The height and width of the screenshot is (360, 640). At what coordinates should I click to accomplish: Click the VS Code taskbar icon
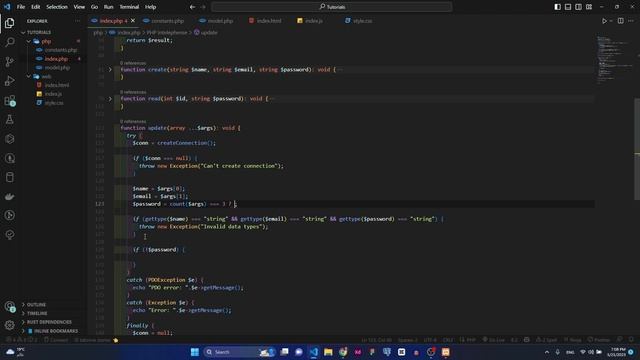click(x=313, y=352)
